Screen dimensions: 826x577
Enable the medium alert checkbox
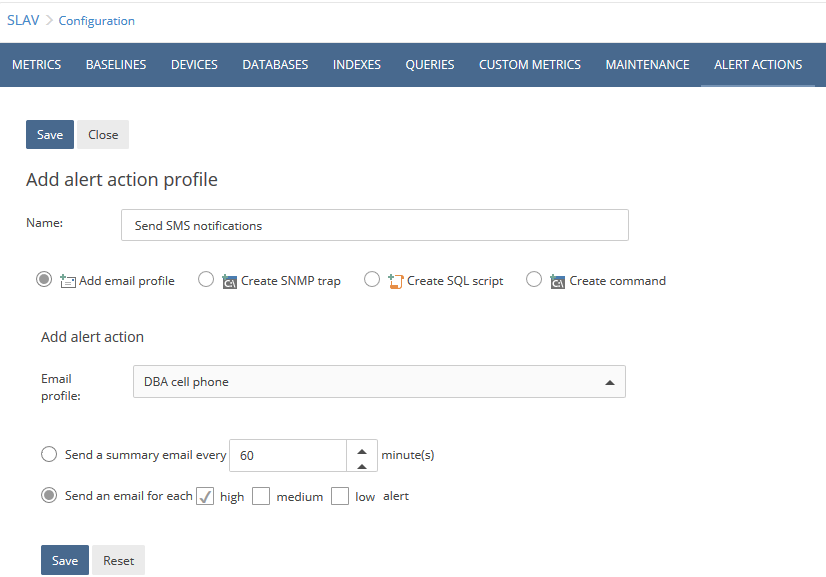(261, 495)
